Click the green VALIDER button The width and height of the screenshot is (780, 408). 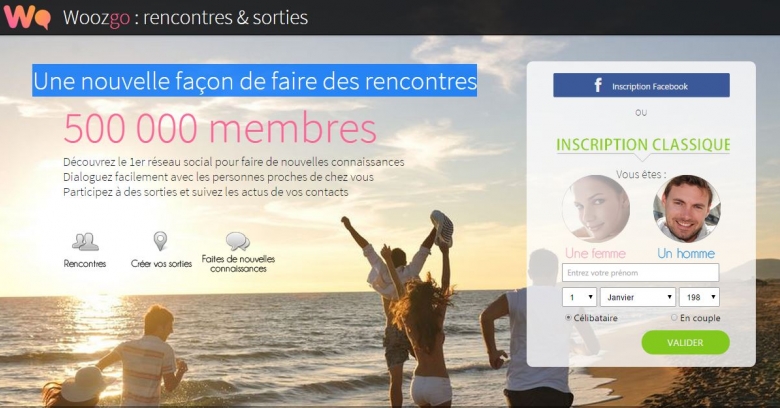(685, 342)
